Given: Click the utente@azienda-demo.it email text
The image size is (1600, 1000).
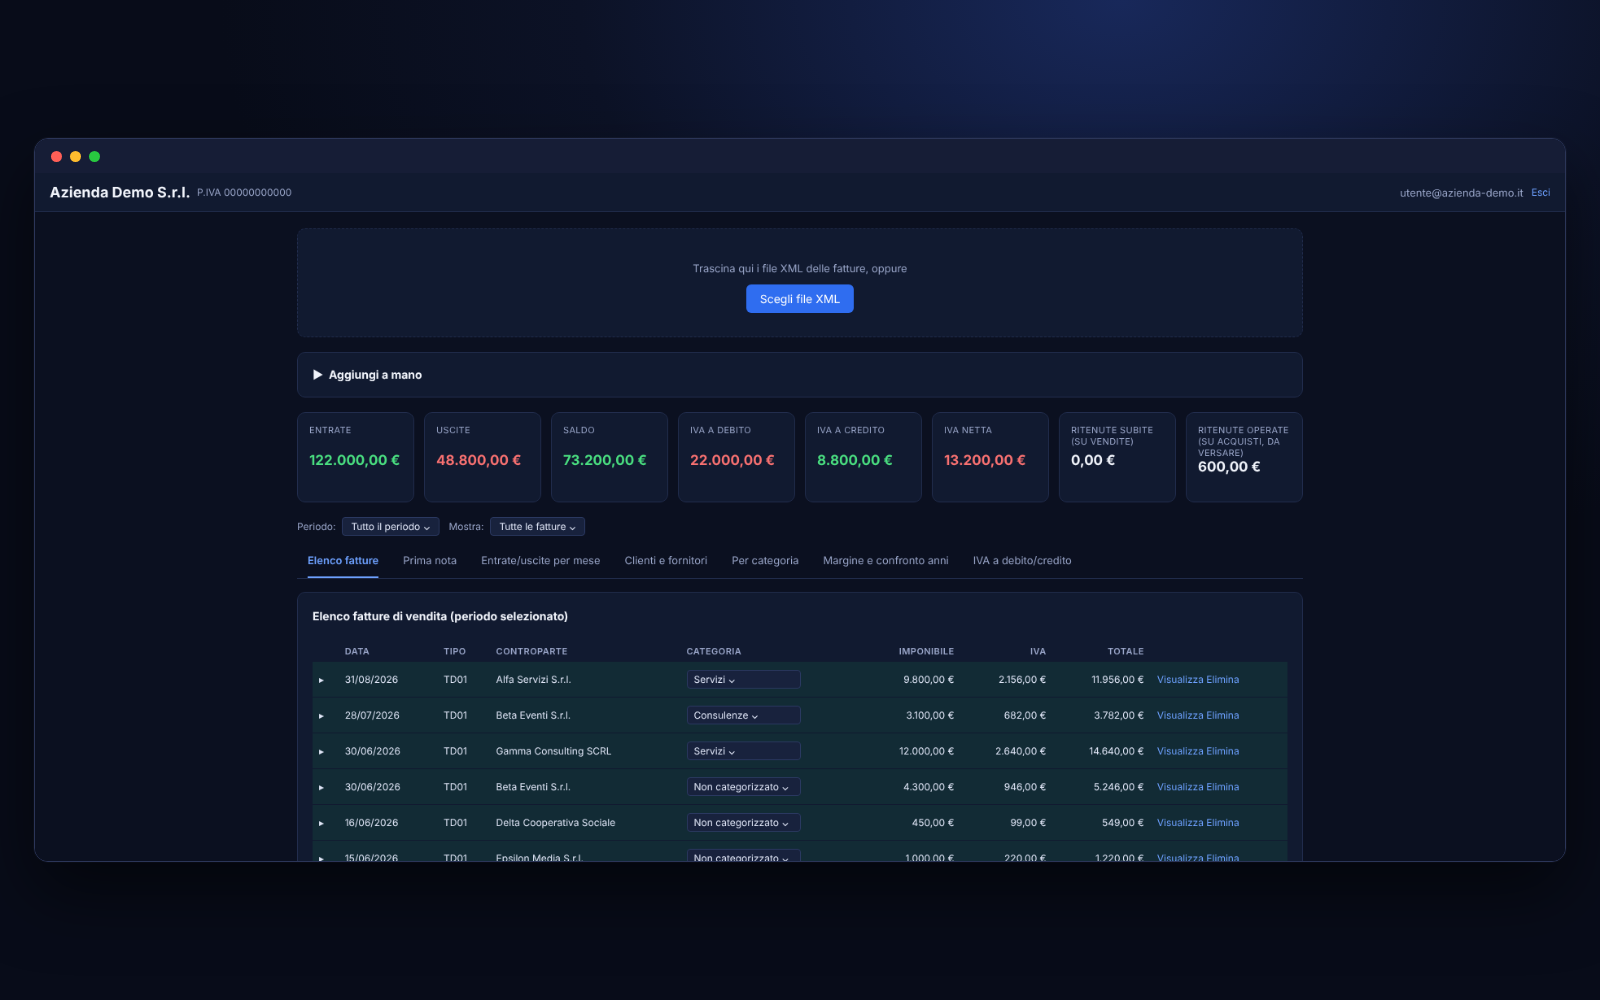Looking at the screenshot, I should pos(1461,194).
